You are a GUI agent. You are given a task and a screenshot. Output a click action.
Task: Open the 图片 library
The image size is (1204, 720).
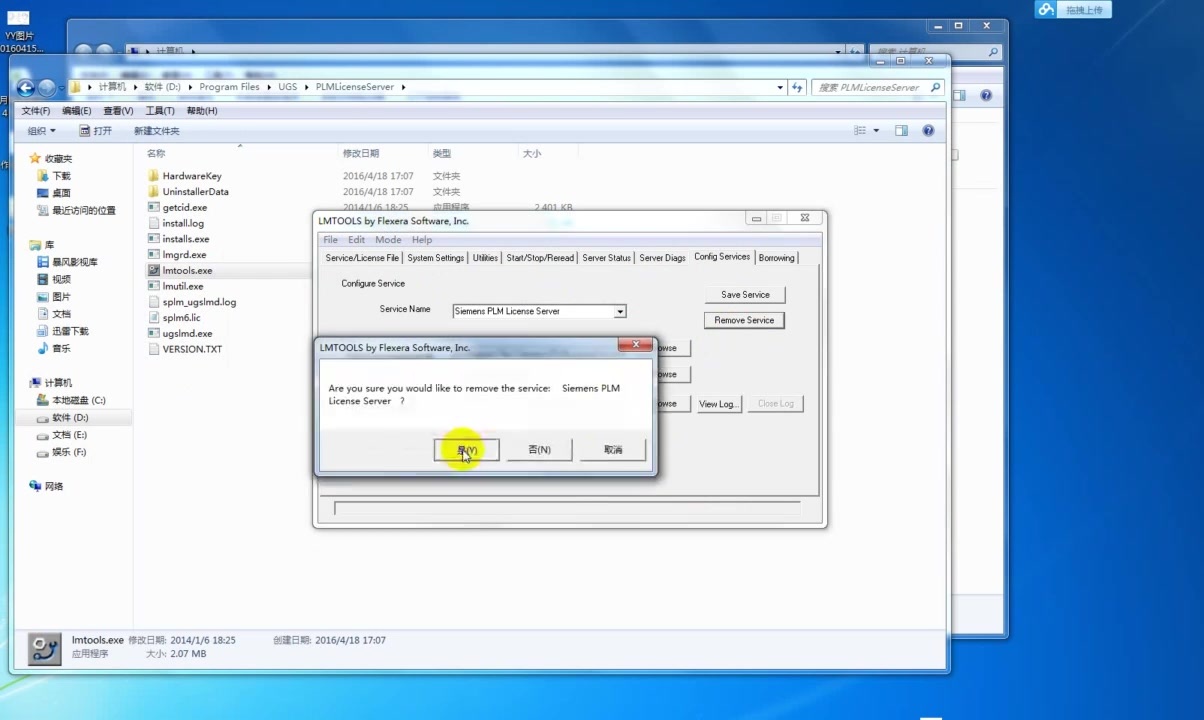[x=61, y=297]
